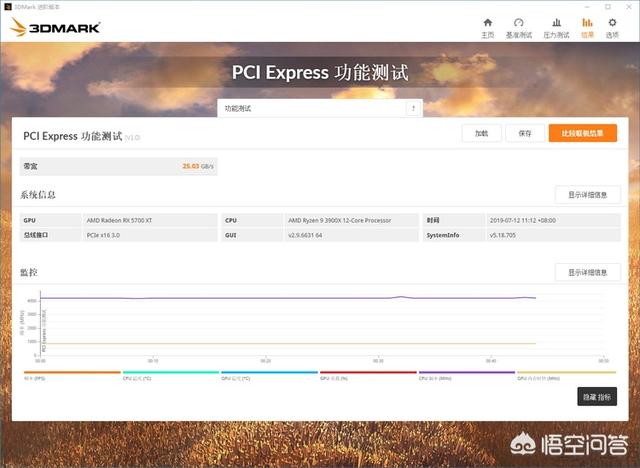This screenshot has width=640, height=468.
Task: Click the 功能测试 selector bar
Action: click(320, 109)
